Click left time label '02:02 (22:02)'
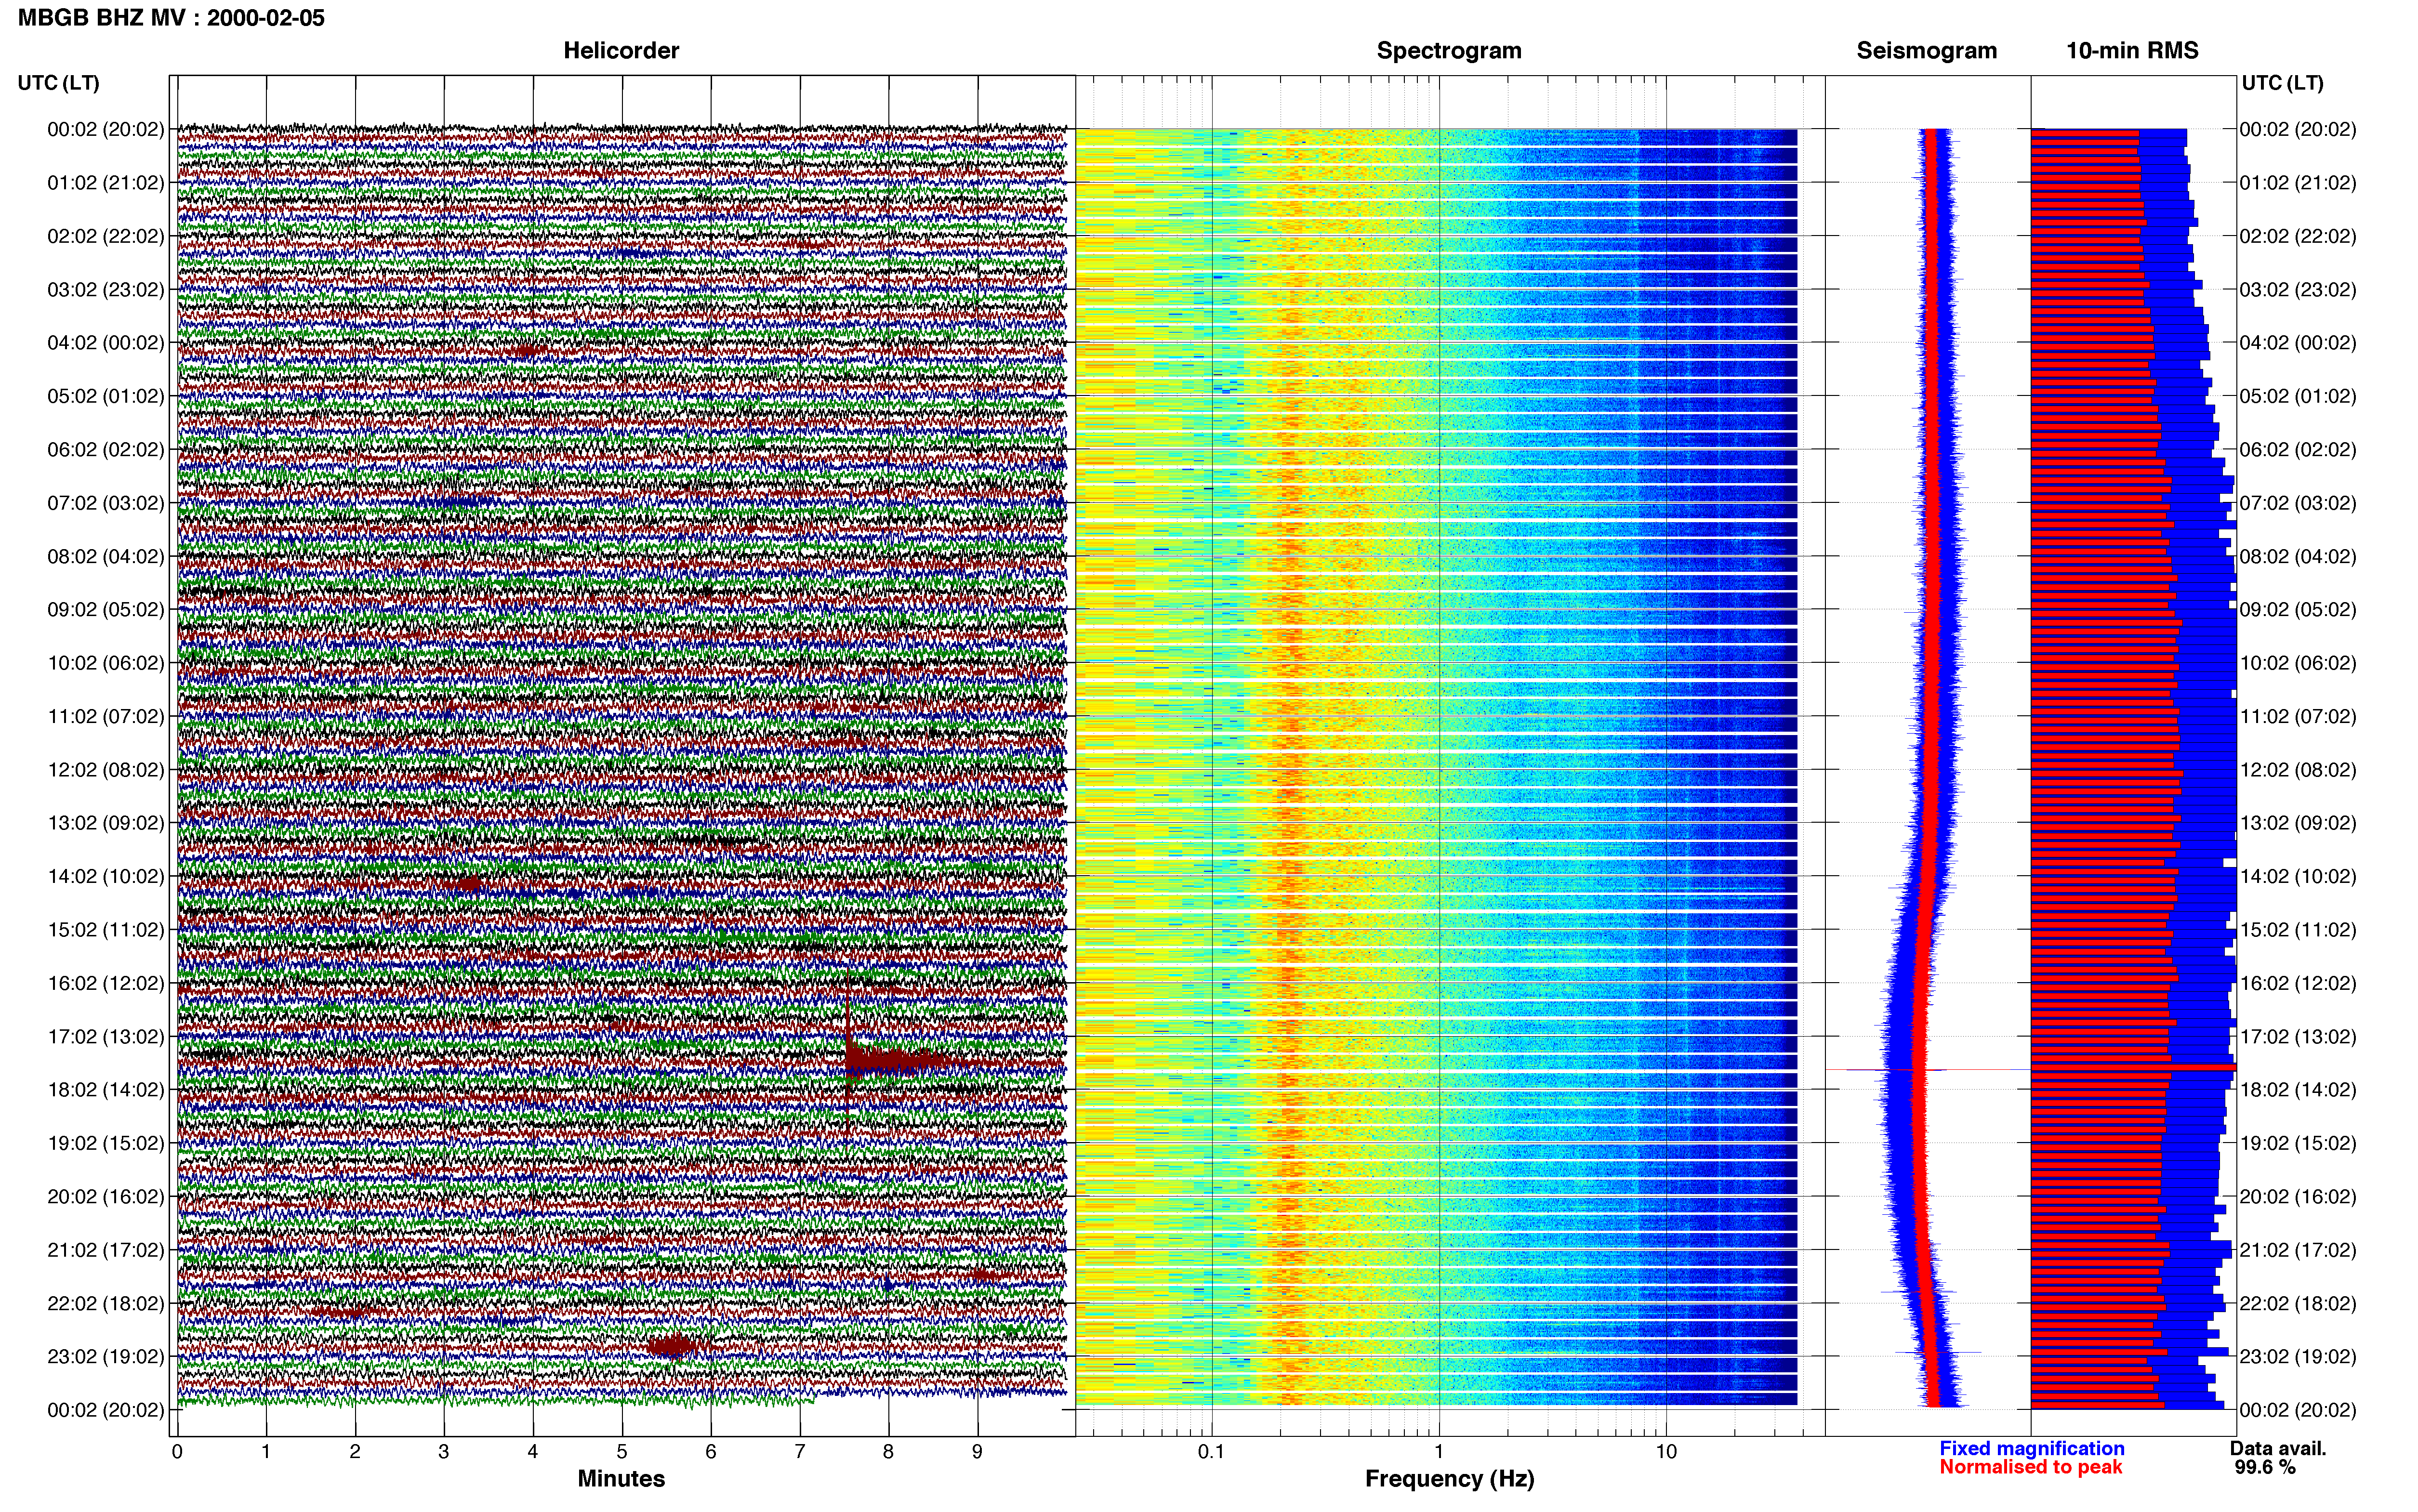This screenshot has height=1512, width=2418. (x=106, y=236)
